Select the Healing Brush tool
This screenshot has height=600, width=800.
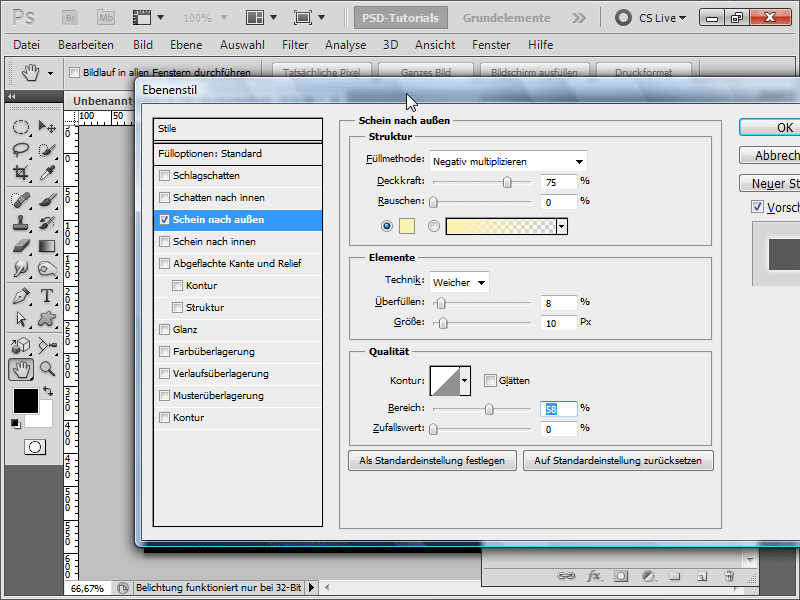[x=20, y=199]
